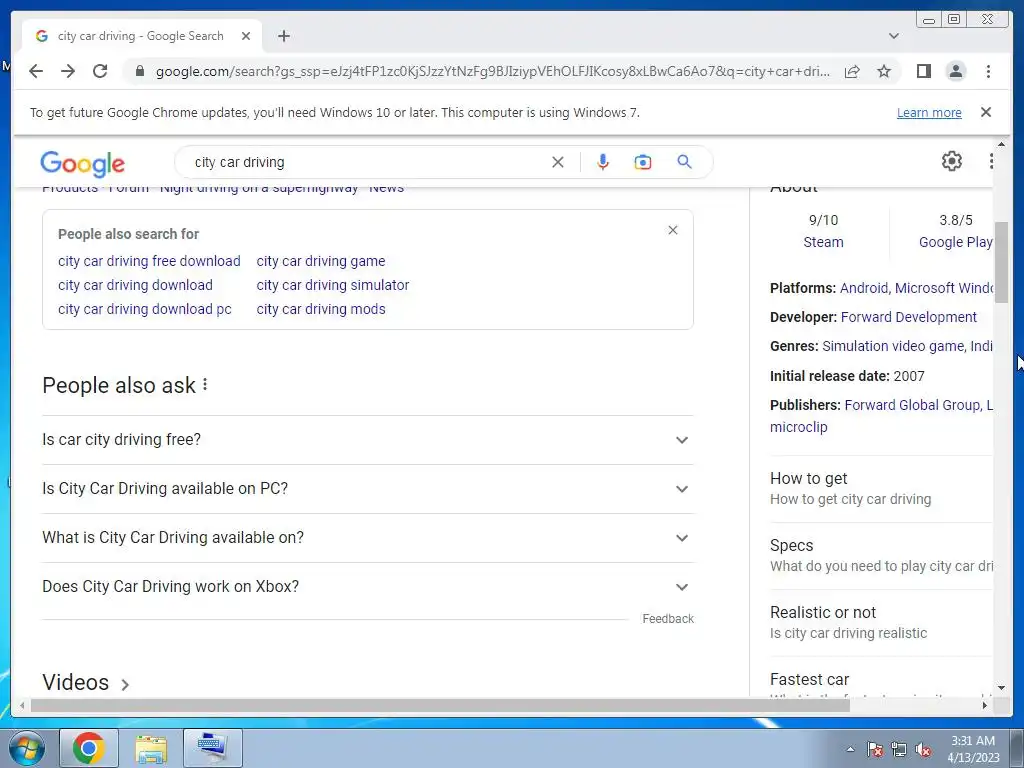The width and height of the screenshot is (1024, 768).
Task: Open a new Chrome tab
Action: 283,36
